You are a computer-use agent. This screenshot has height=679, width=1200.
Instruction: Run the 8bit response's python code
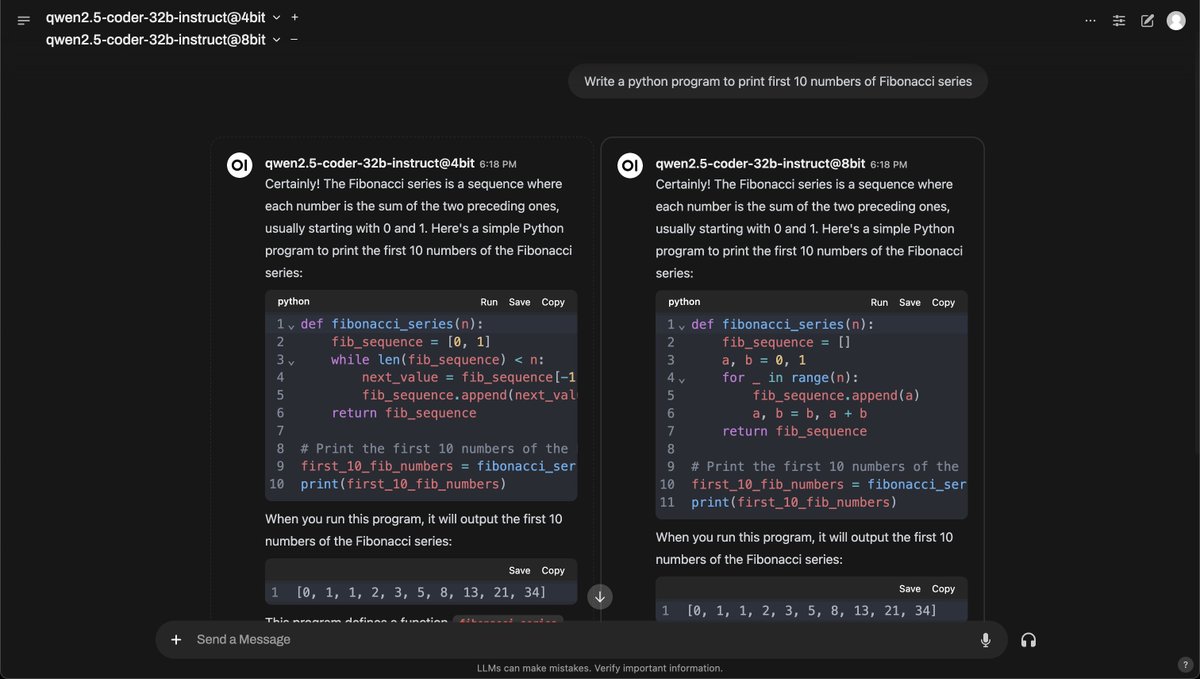pyautogui.click(x=879, y=302)
